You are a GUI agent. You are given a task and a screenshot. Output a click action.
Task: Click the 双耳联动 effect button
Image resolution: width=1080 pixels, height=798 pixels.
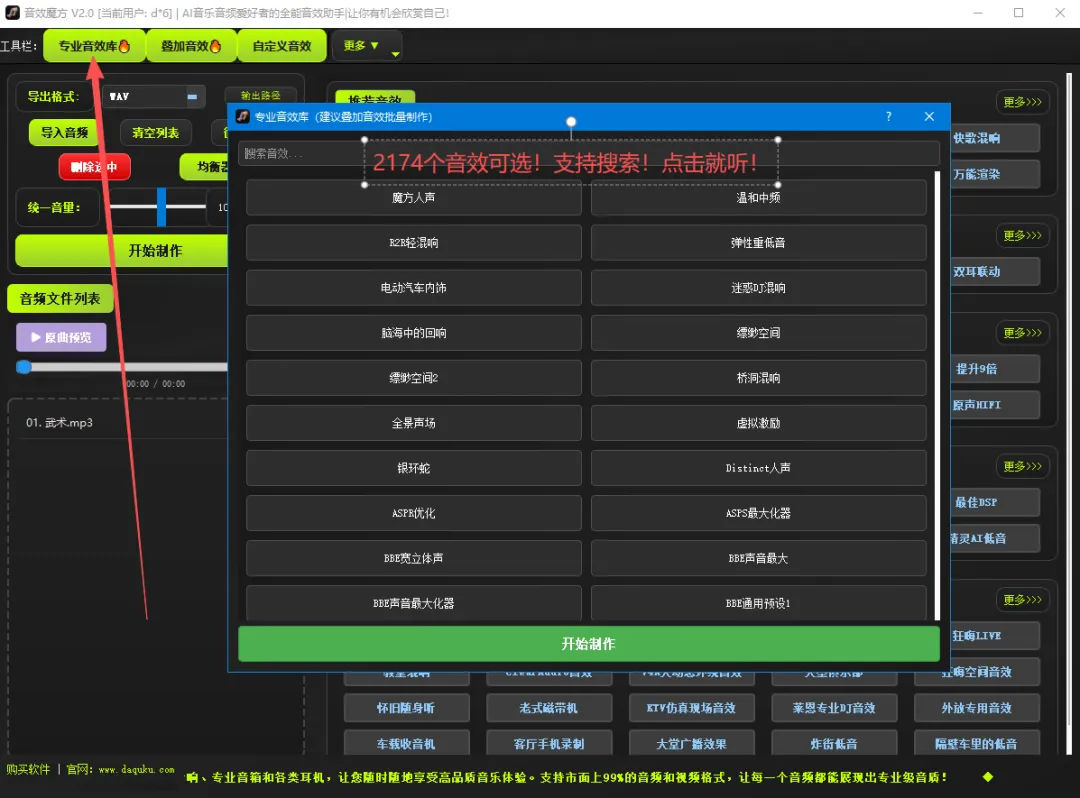tap(995, 272)
